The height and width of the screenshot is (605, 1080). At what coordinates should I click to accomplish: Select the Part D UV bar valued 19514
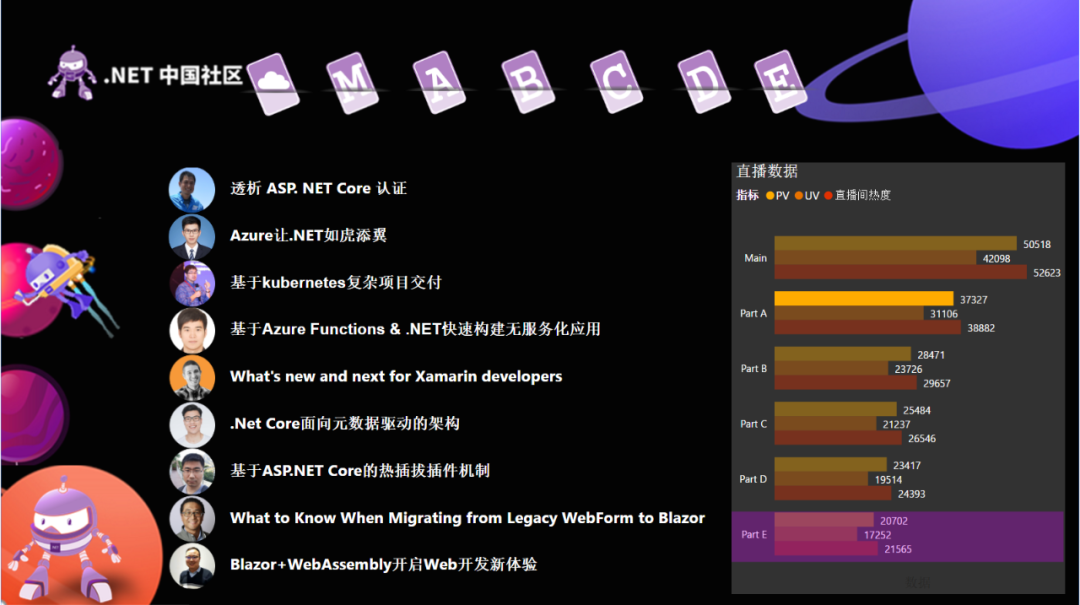click(x=822, y=478)
